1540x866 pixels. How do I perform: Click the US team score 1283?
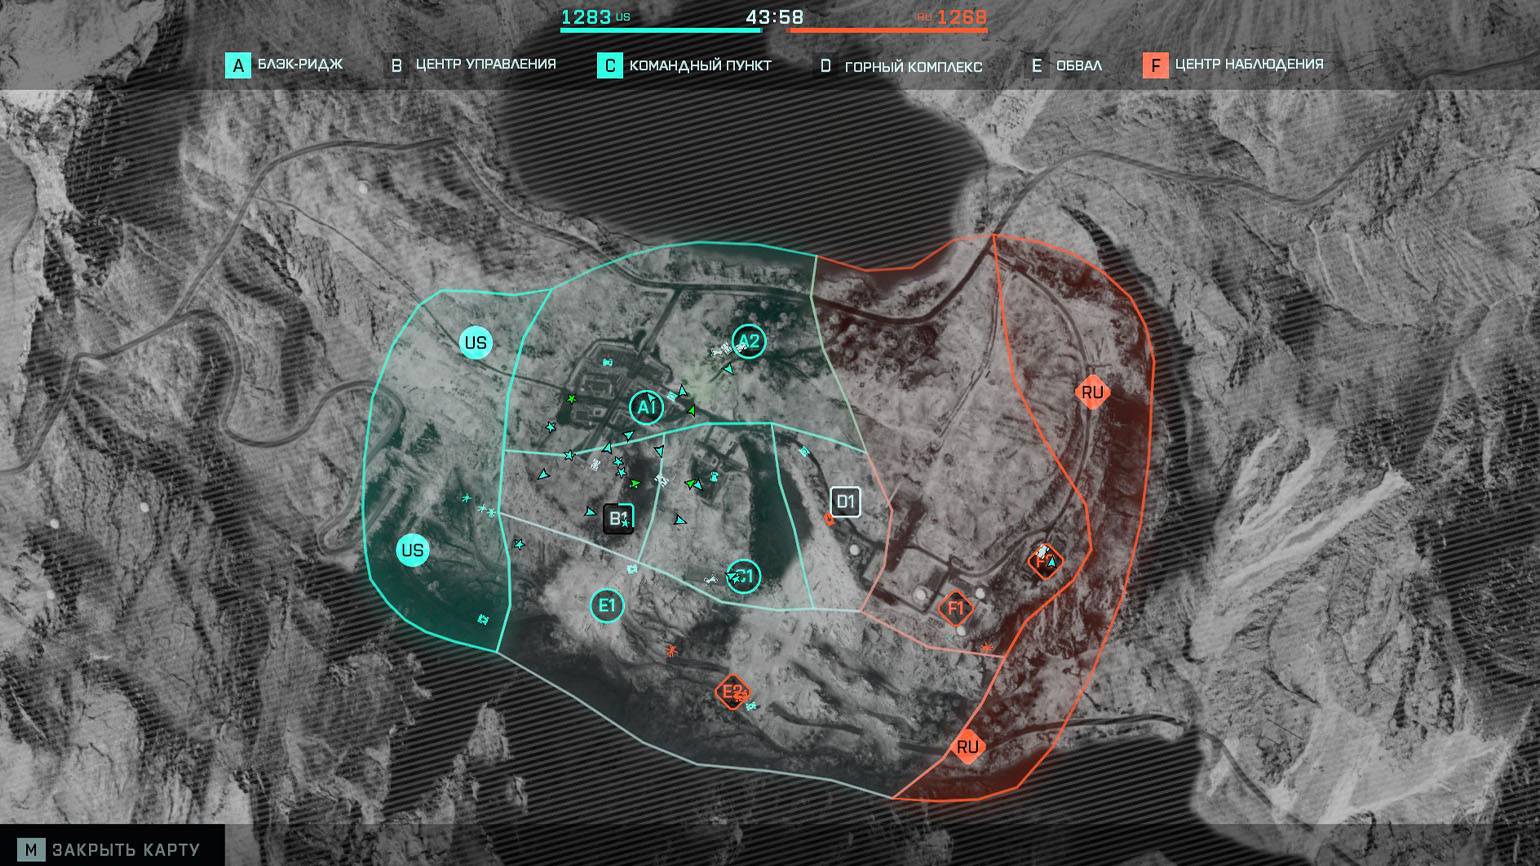click(586, 16)
